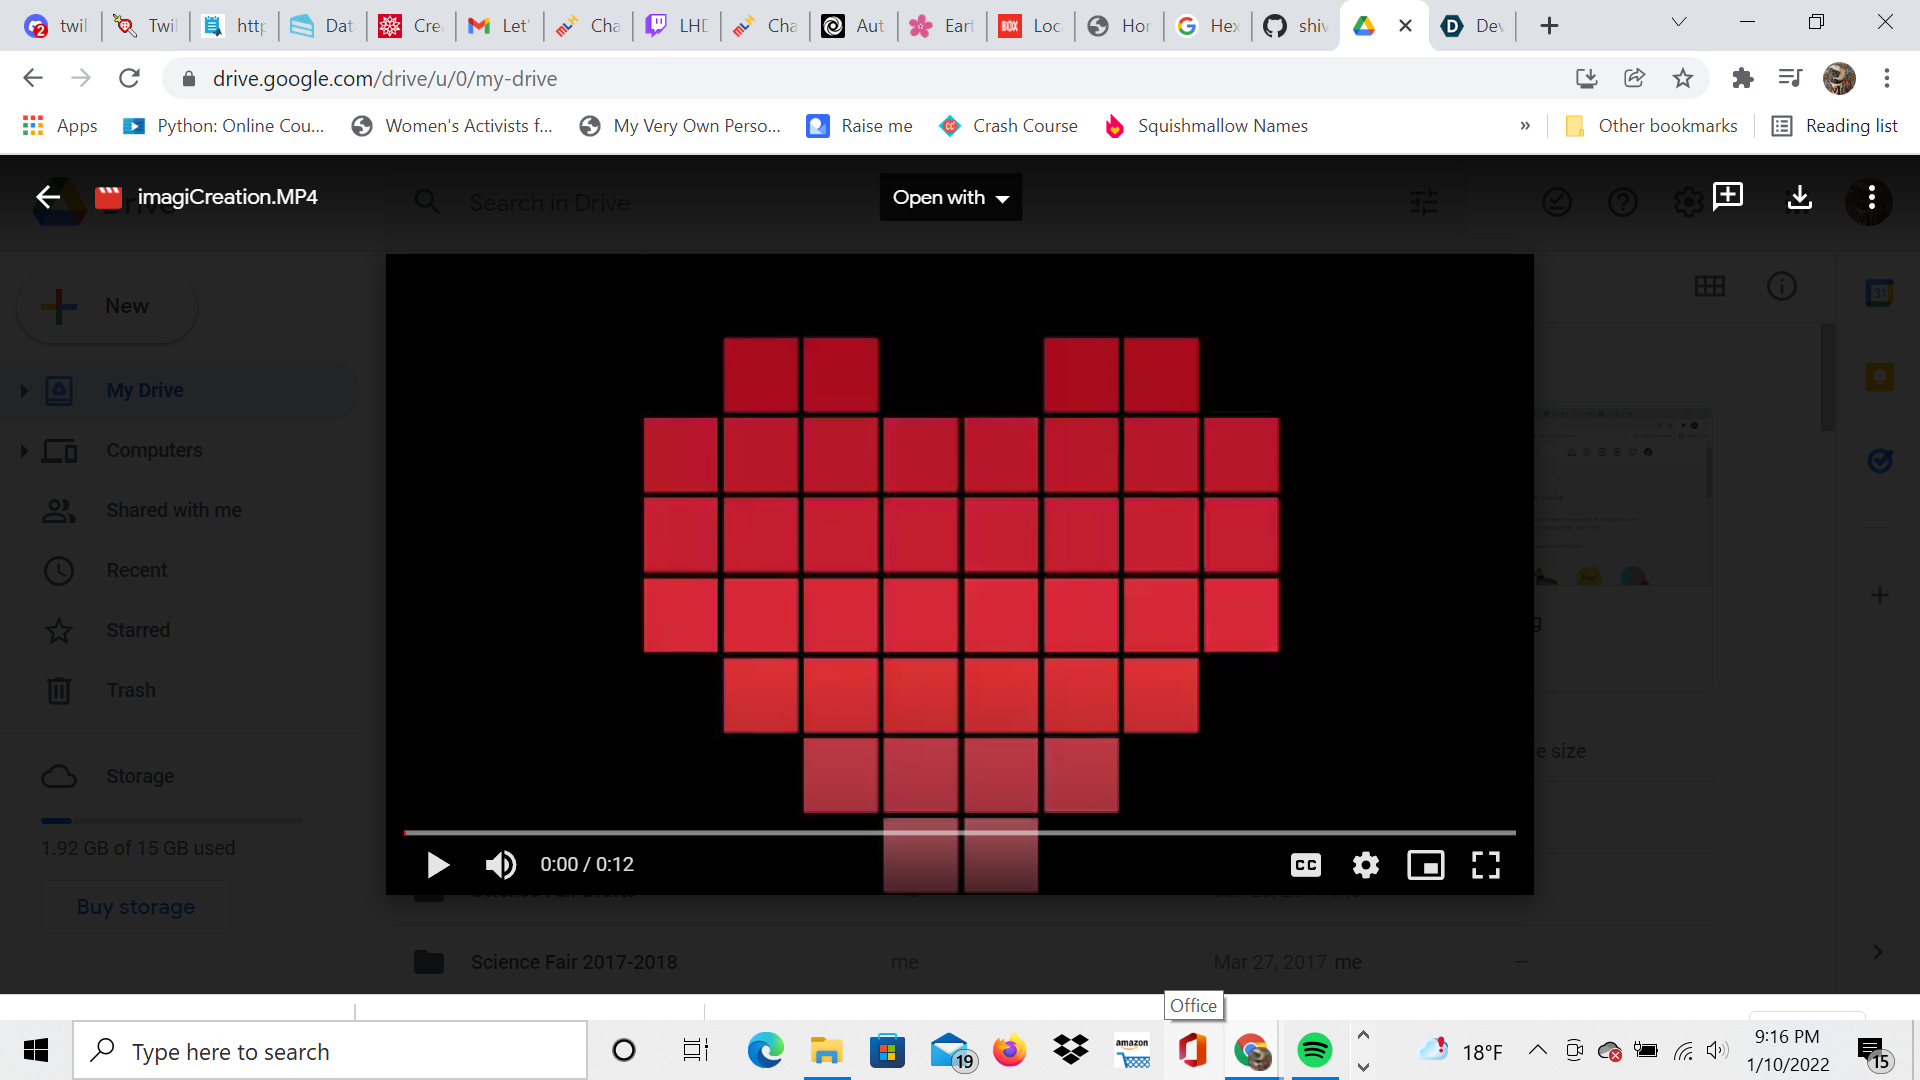1920x1080 pixels.
Task: Bookmark this page with star
Action: 1683,78
